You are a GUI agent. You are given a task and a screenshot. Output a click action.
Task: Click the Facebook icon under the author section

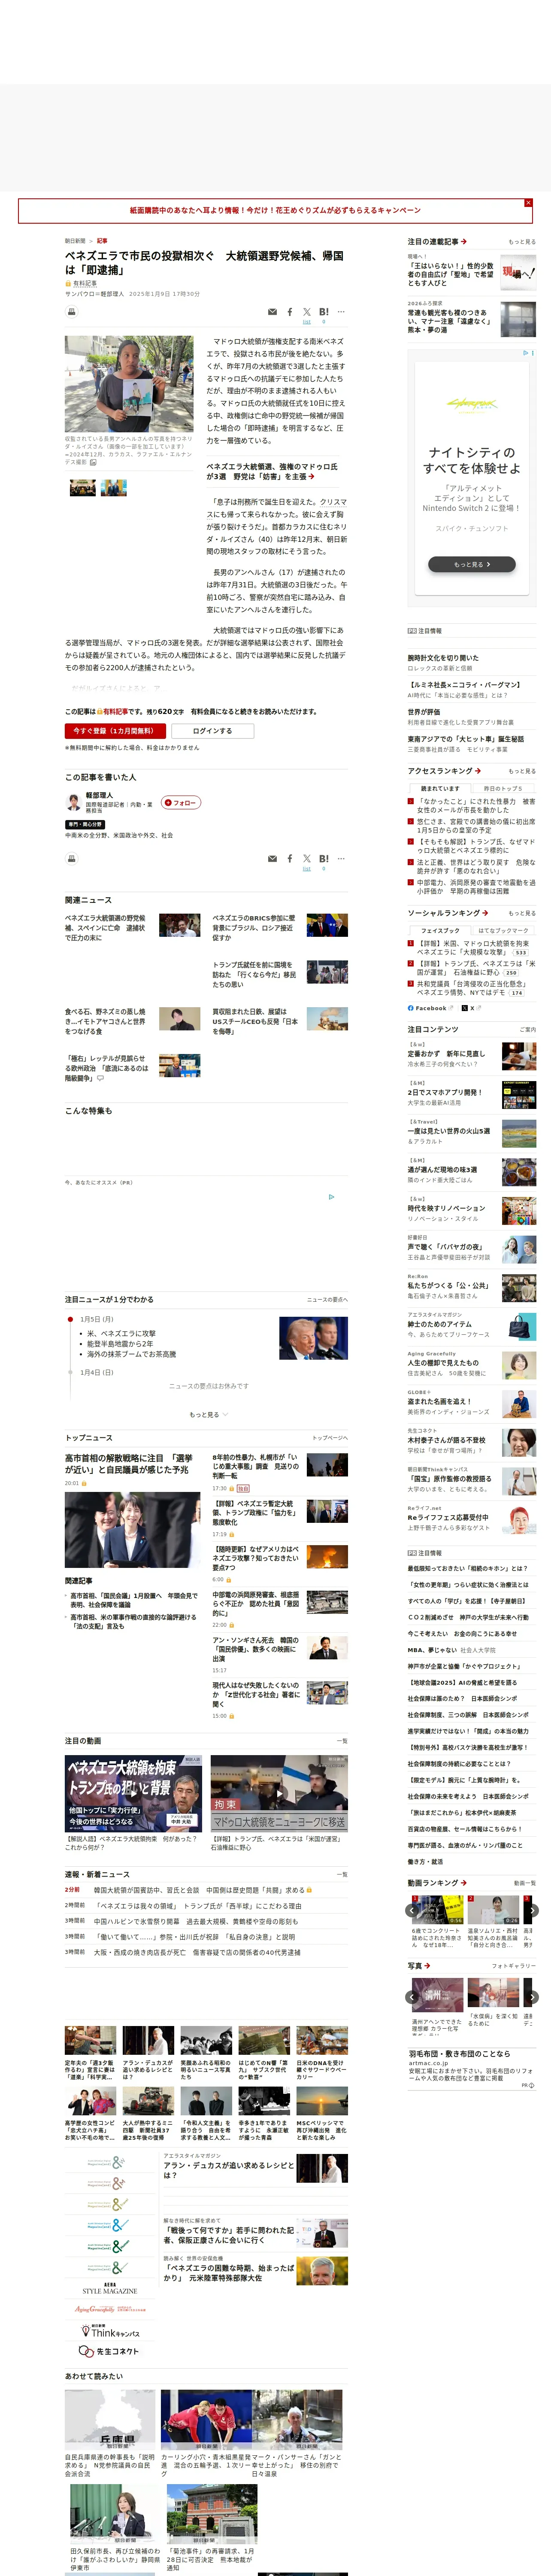290,858
